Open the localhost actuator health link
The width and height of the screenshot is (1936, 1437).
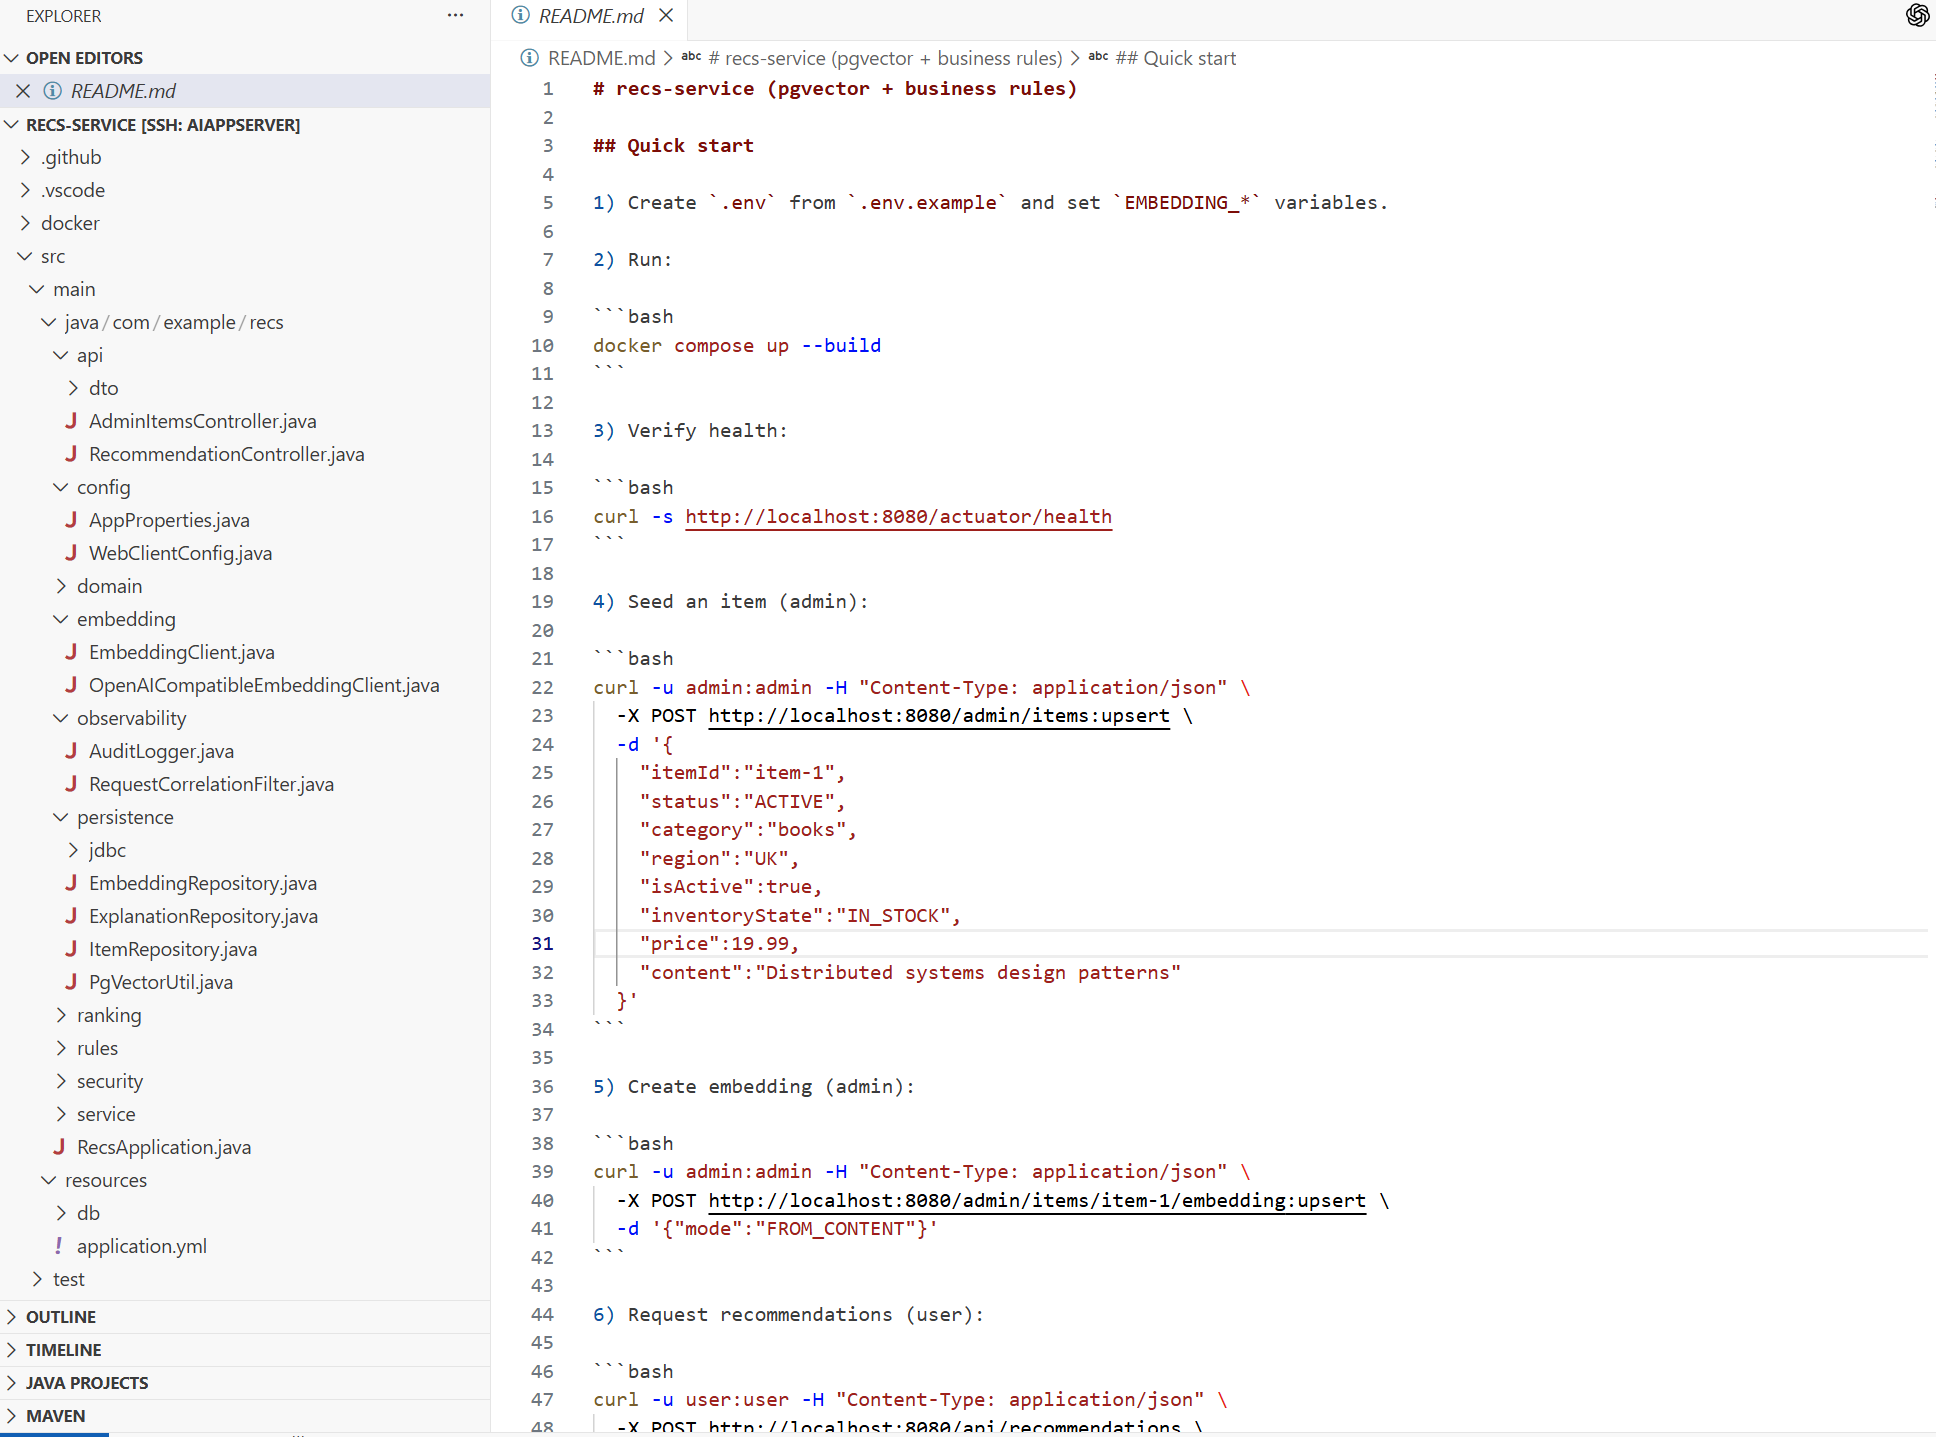(x=898, y=517)
